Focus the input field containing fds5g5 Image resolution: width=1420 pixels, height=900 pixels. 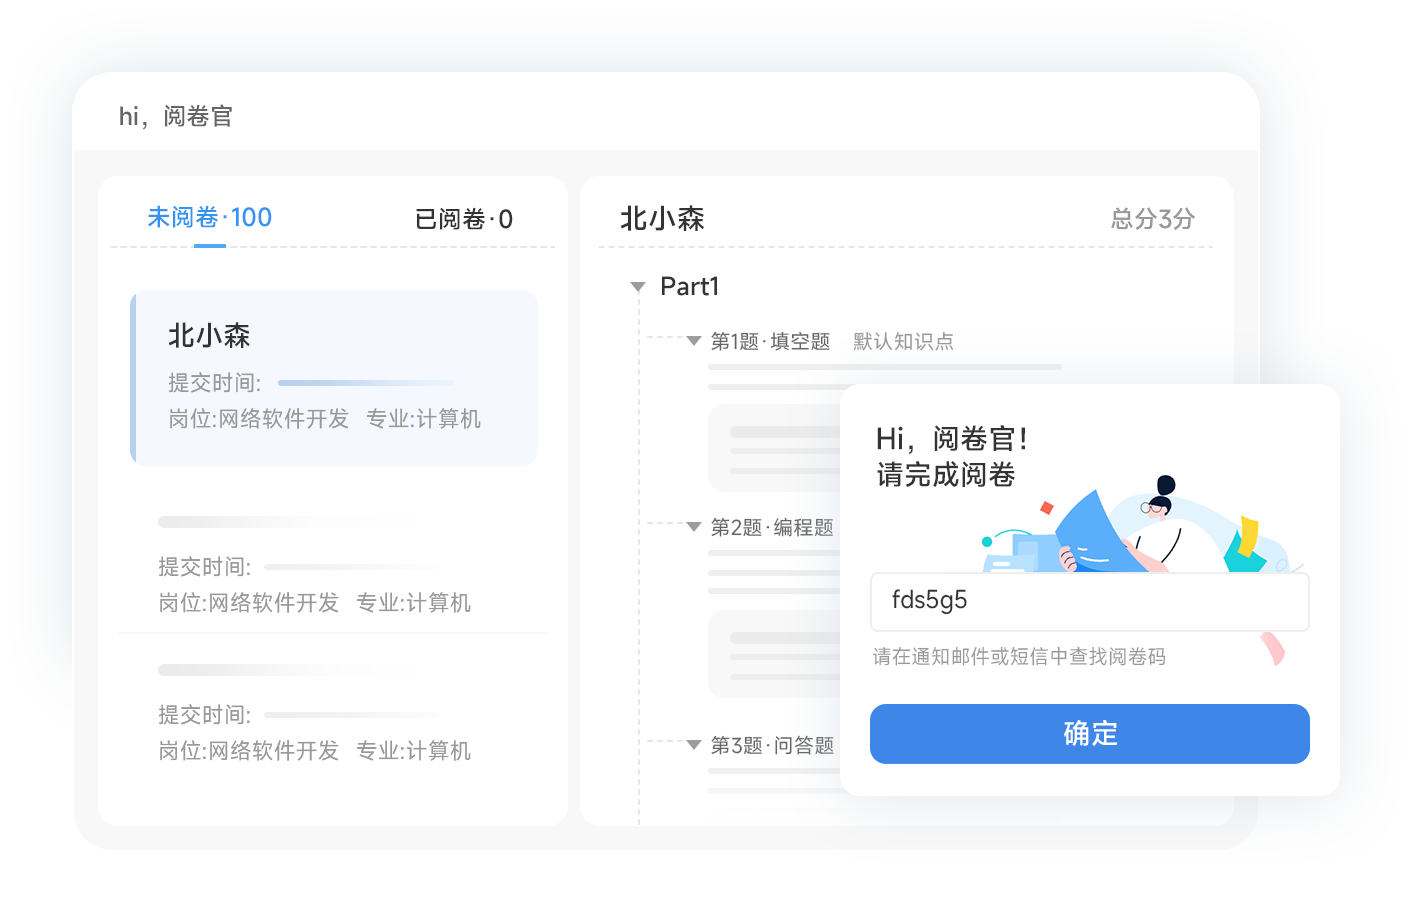pyautogui.click(x=1089, y=601)
